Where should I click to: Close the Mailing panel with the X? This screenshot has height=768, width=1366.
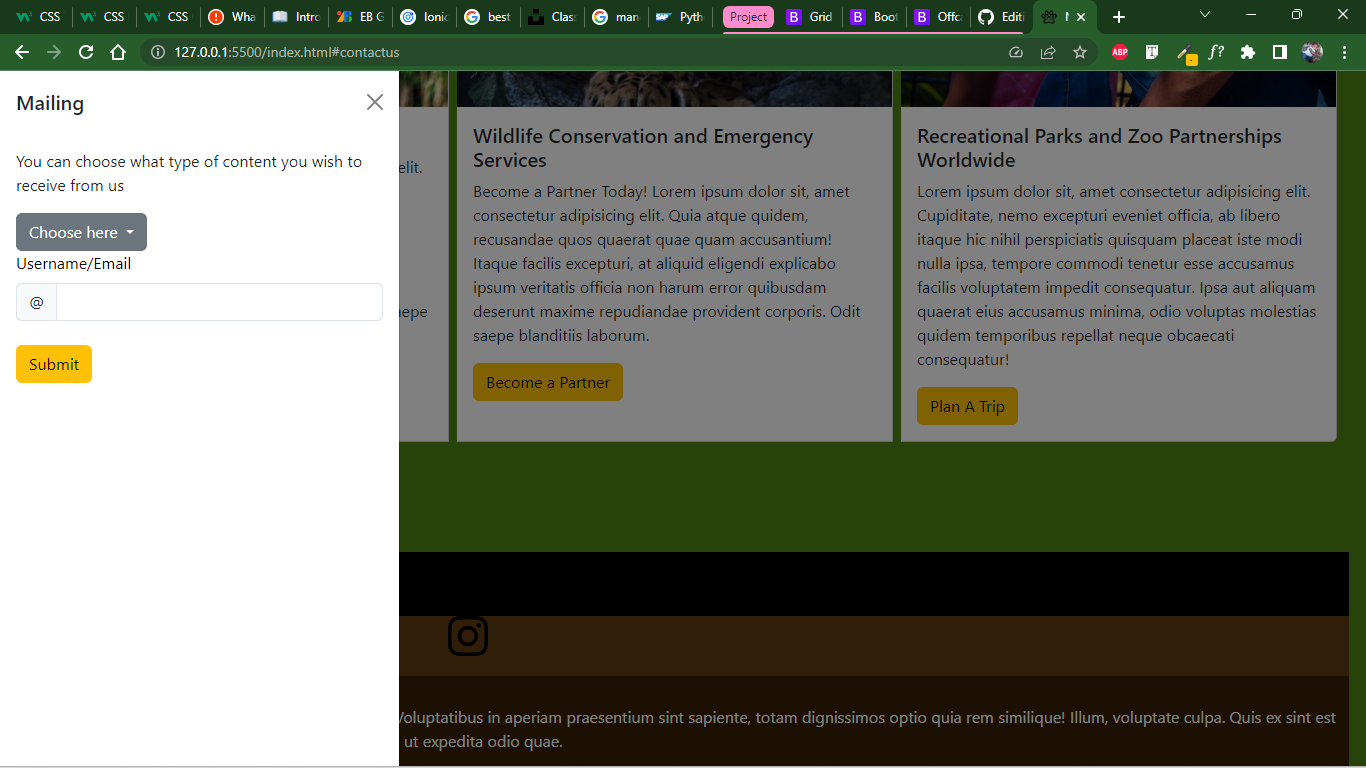[x=374, y=102]
